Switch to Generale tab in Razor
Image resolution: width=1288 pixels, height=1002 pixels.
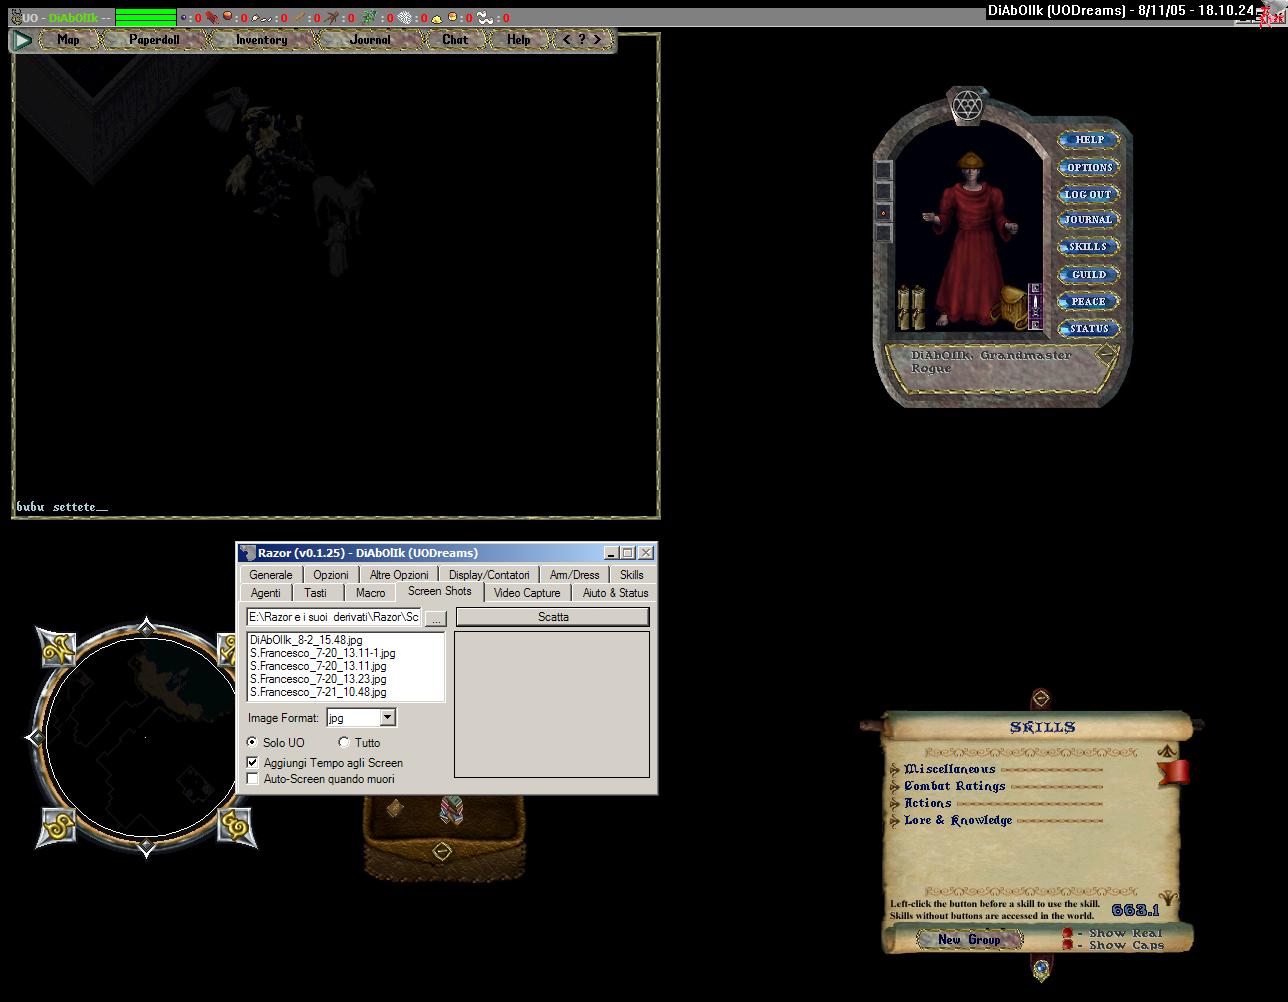coord(271,575)
